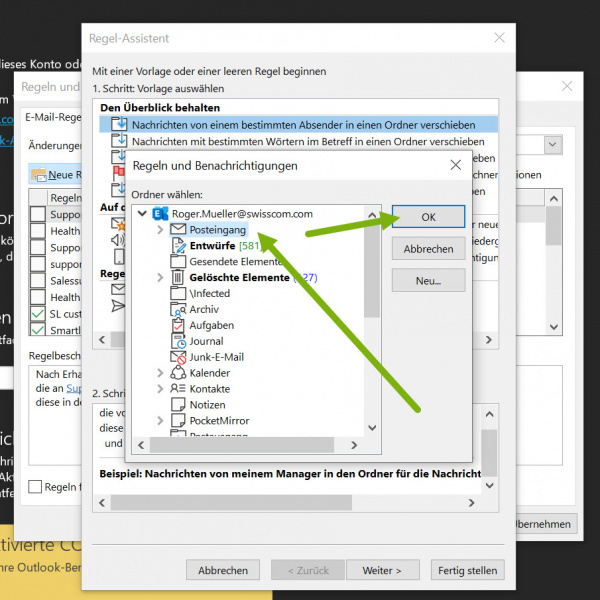This screenshot has height=600, width=600.
Task: Select the Entwürfe drafts icon
Action: (178, 246)
